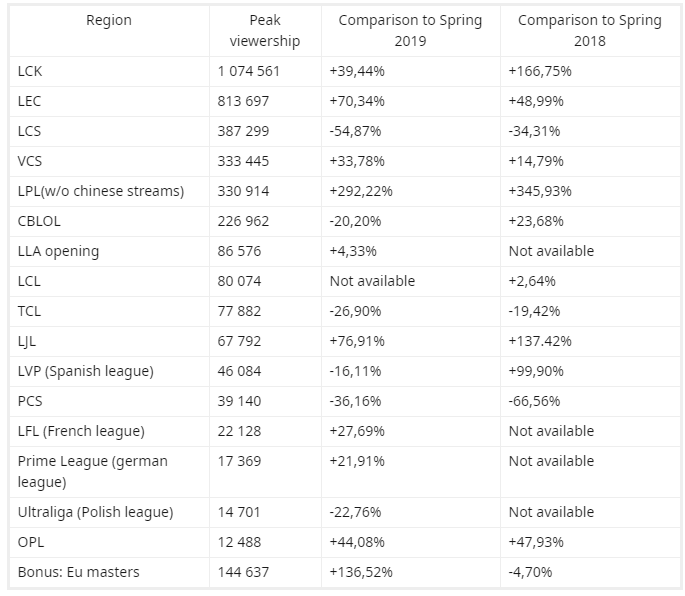The height and width of the screenshot is (596, 685).
Task: Click the 'Peak viewership' column header
Action: pyautogui.click(x=264, y=31)
